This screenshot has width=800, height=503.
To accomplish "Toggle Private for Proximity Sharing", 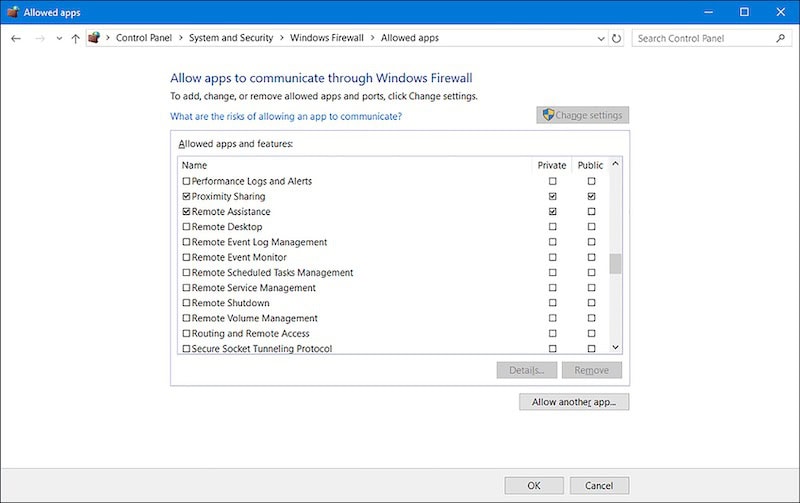I will tap(553, 196).
